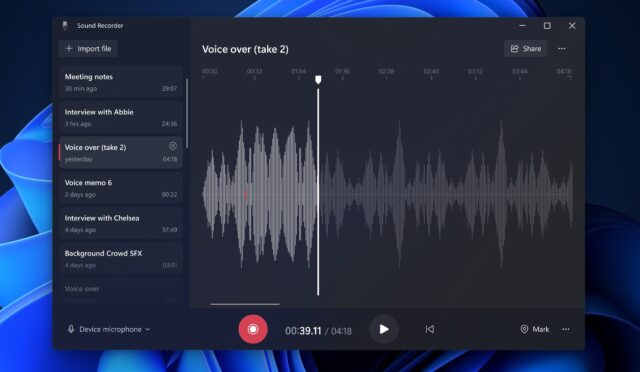Open more options beside the Mark button

tap(566, 329)
